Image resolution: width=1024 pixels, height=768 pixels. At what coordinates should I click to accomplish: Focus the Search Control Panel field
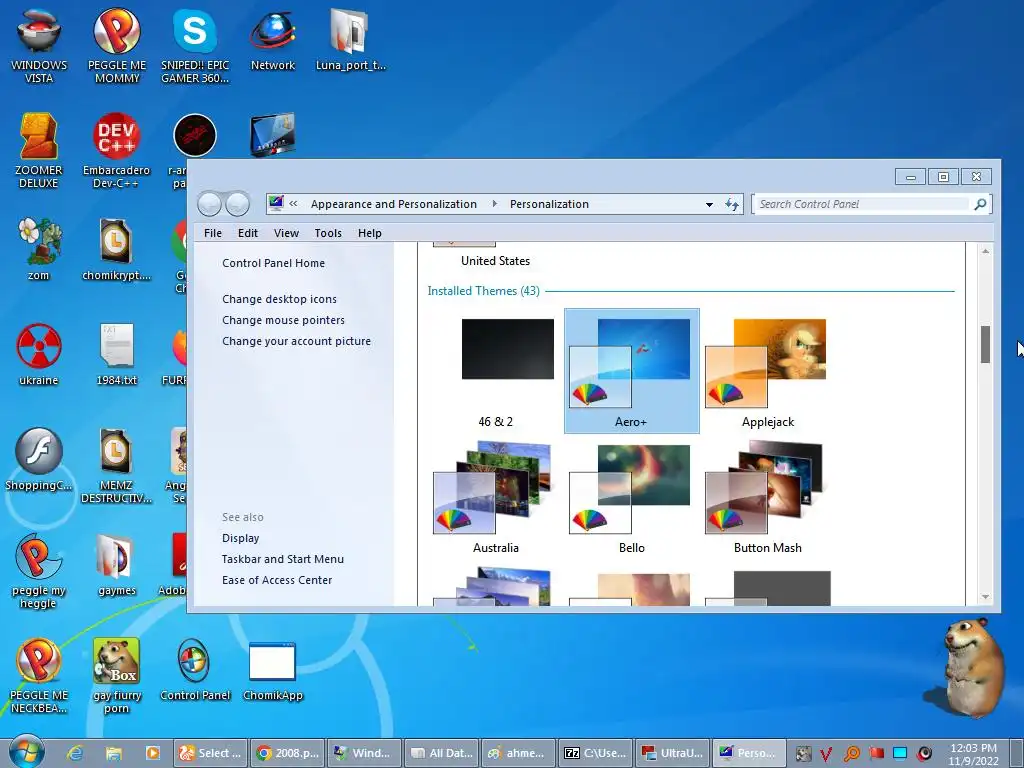pos(862,204)
